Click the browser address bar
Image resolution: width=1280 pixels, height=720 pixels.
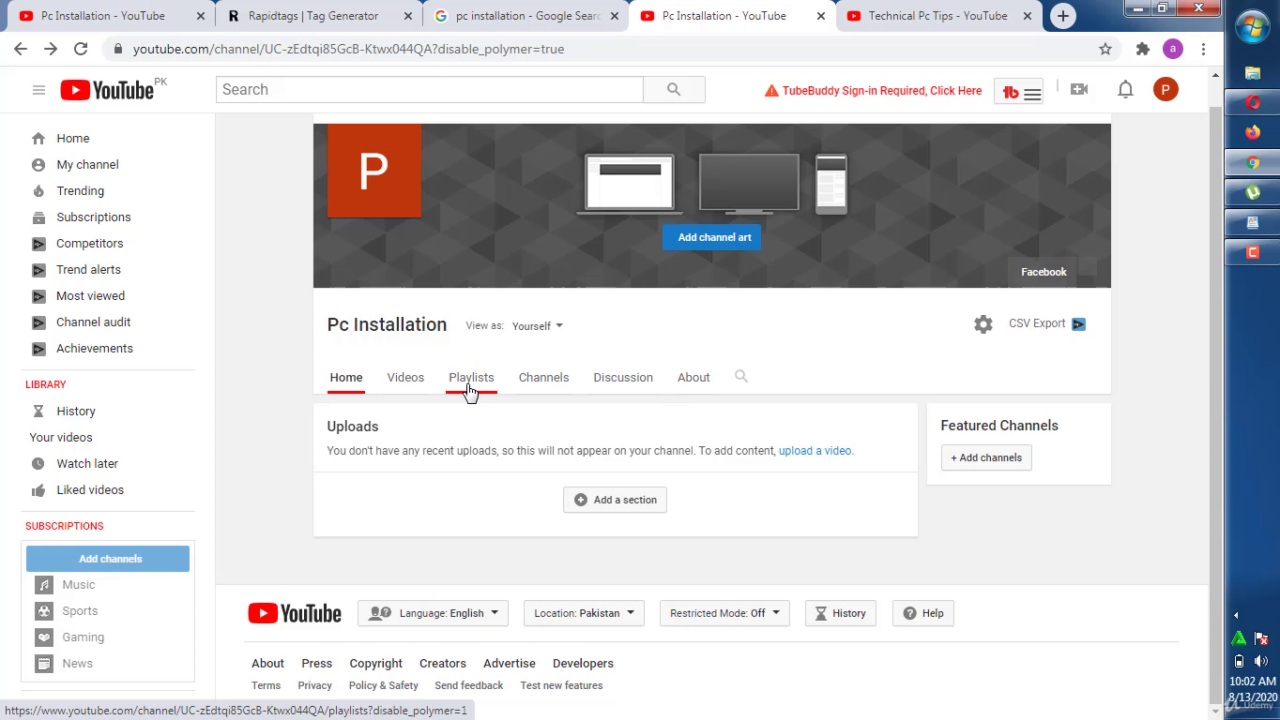tap(600, 49)
